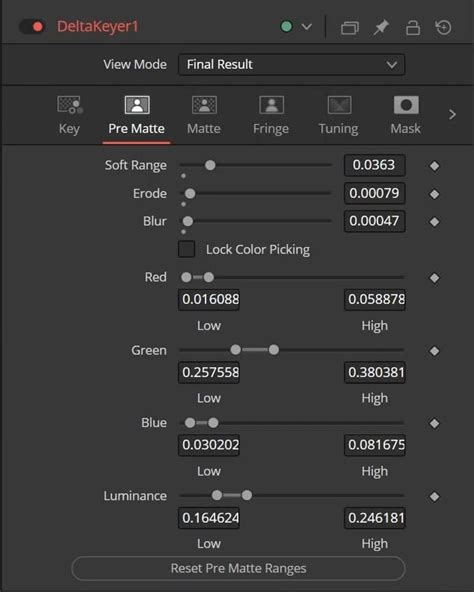Open the View Mode dropdown
474x592 pixels.
pos(292,65)
